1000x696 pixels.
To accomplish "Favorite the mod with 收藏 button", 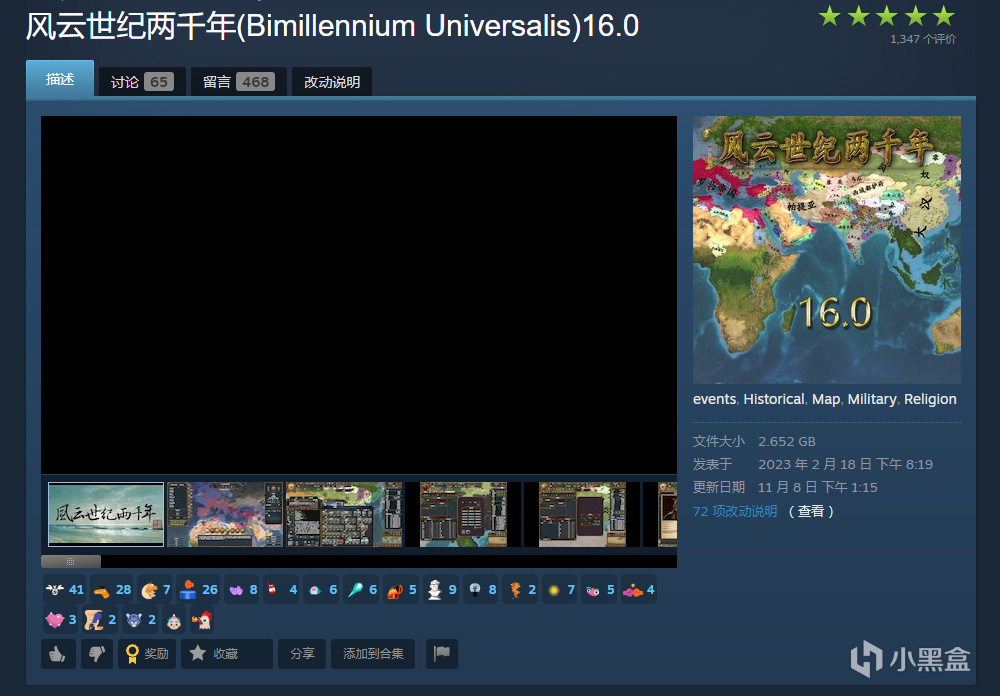I will pyautogui.click(x=226, y=654).
